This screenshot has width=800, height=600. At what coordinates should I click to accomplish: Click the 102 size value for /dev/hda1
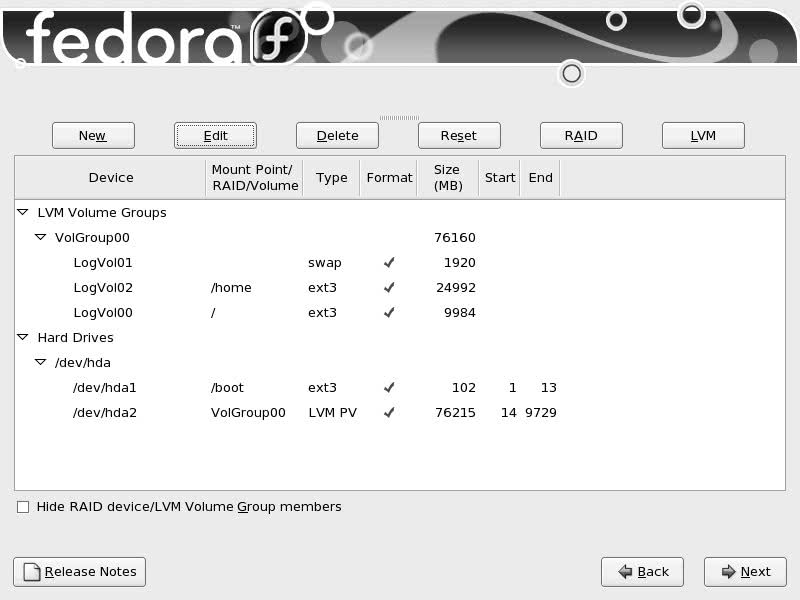click(x=464, y=388)
